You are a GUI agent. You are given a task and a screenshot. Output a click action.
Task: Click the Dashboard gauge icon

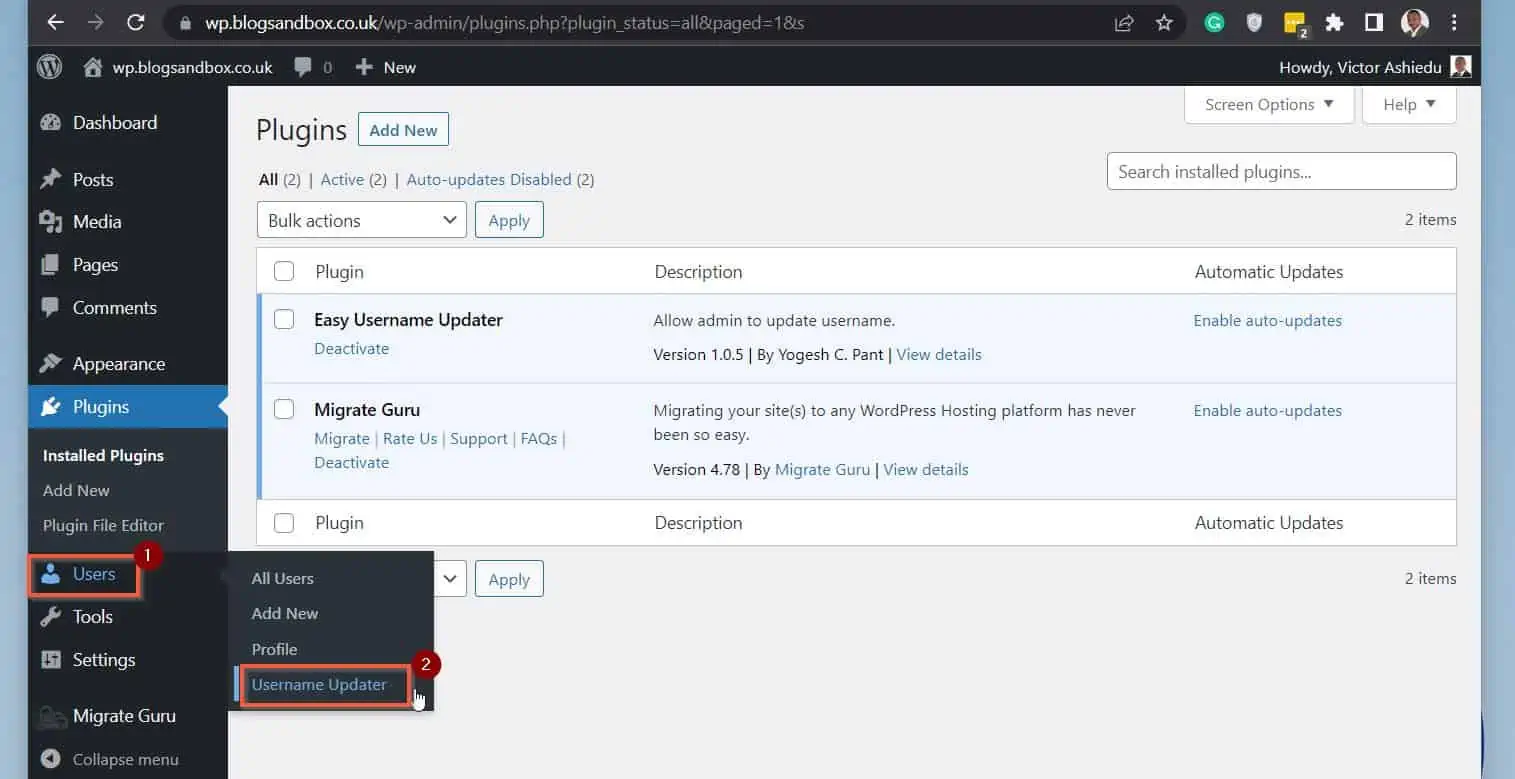click(50, 123)
